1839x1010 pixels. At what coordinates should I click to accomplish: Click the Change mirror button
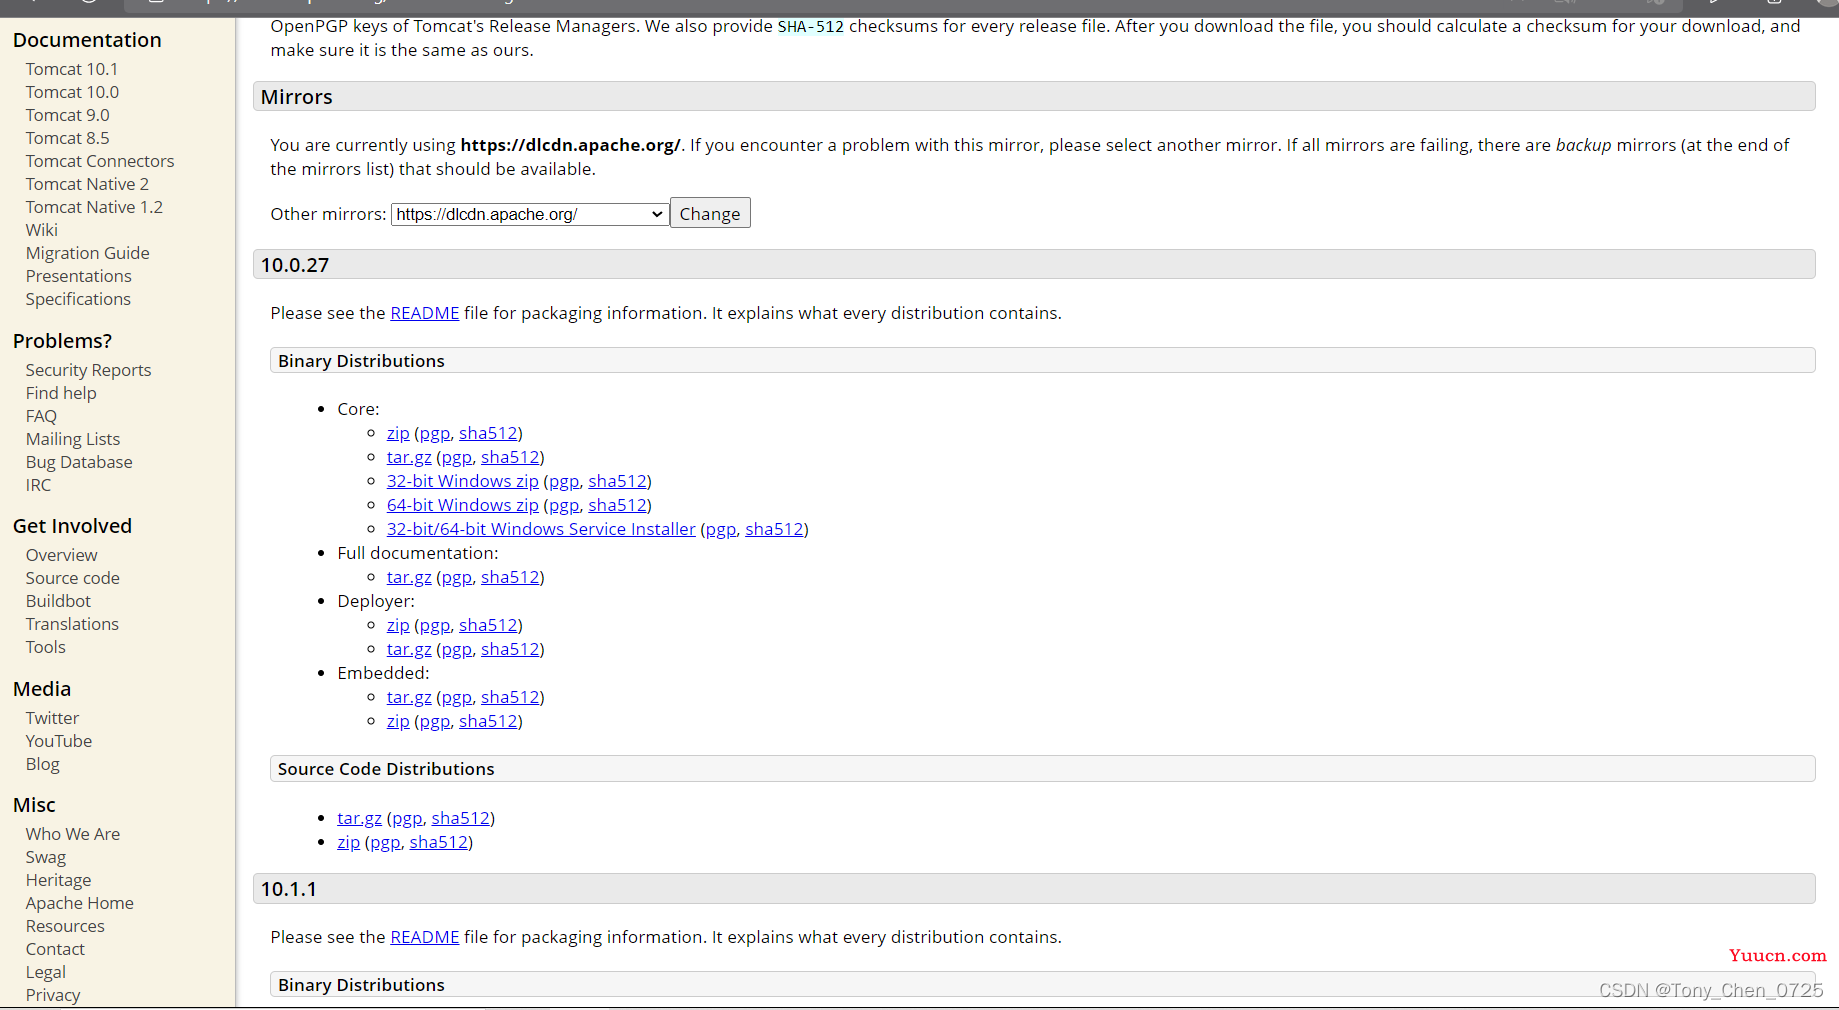[x=710, y=214]
